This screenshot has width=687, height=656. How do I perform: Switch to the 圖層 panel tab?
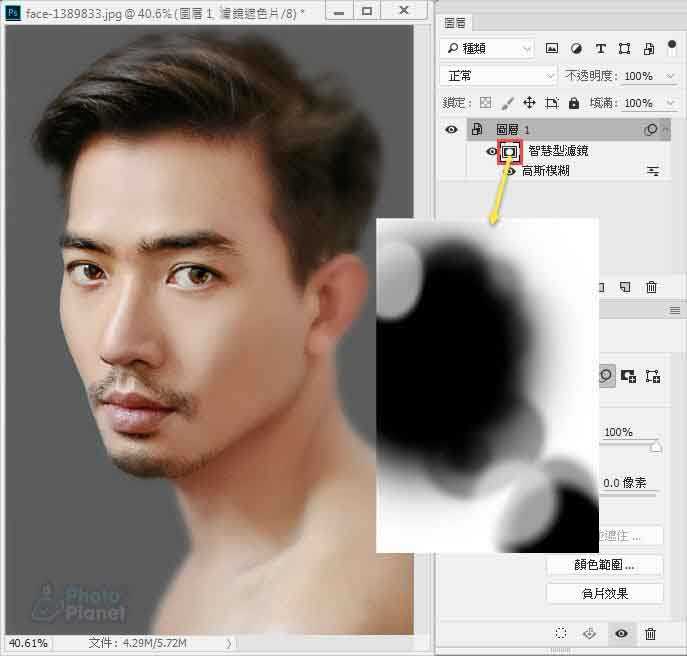click(x=455, y=21)
